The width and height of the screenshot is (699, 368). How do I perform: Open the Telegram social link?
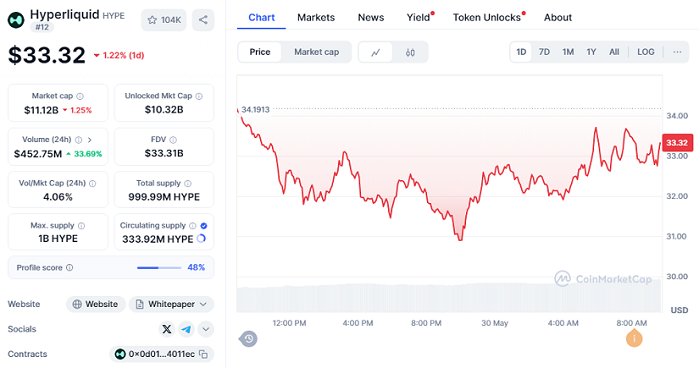coord(186,329)
